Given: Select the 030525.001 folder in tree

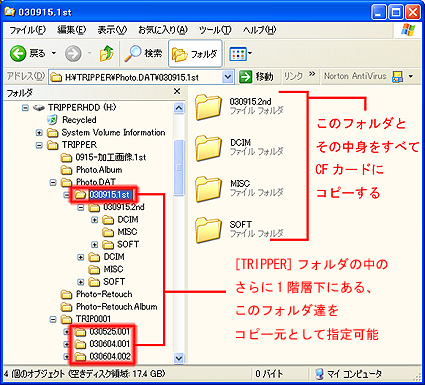Looking at the screenshot, I should point(109,332).
